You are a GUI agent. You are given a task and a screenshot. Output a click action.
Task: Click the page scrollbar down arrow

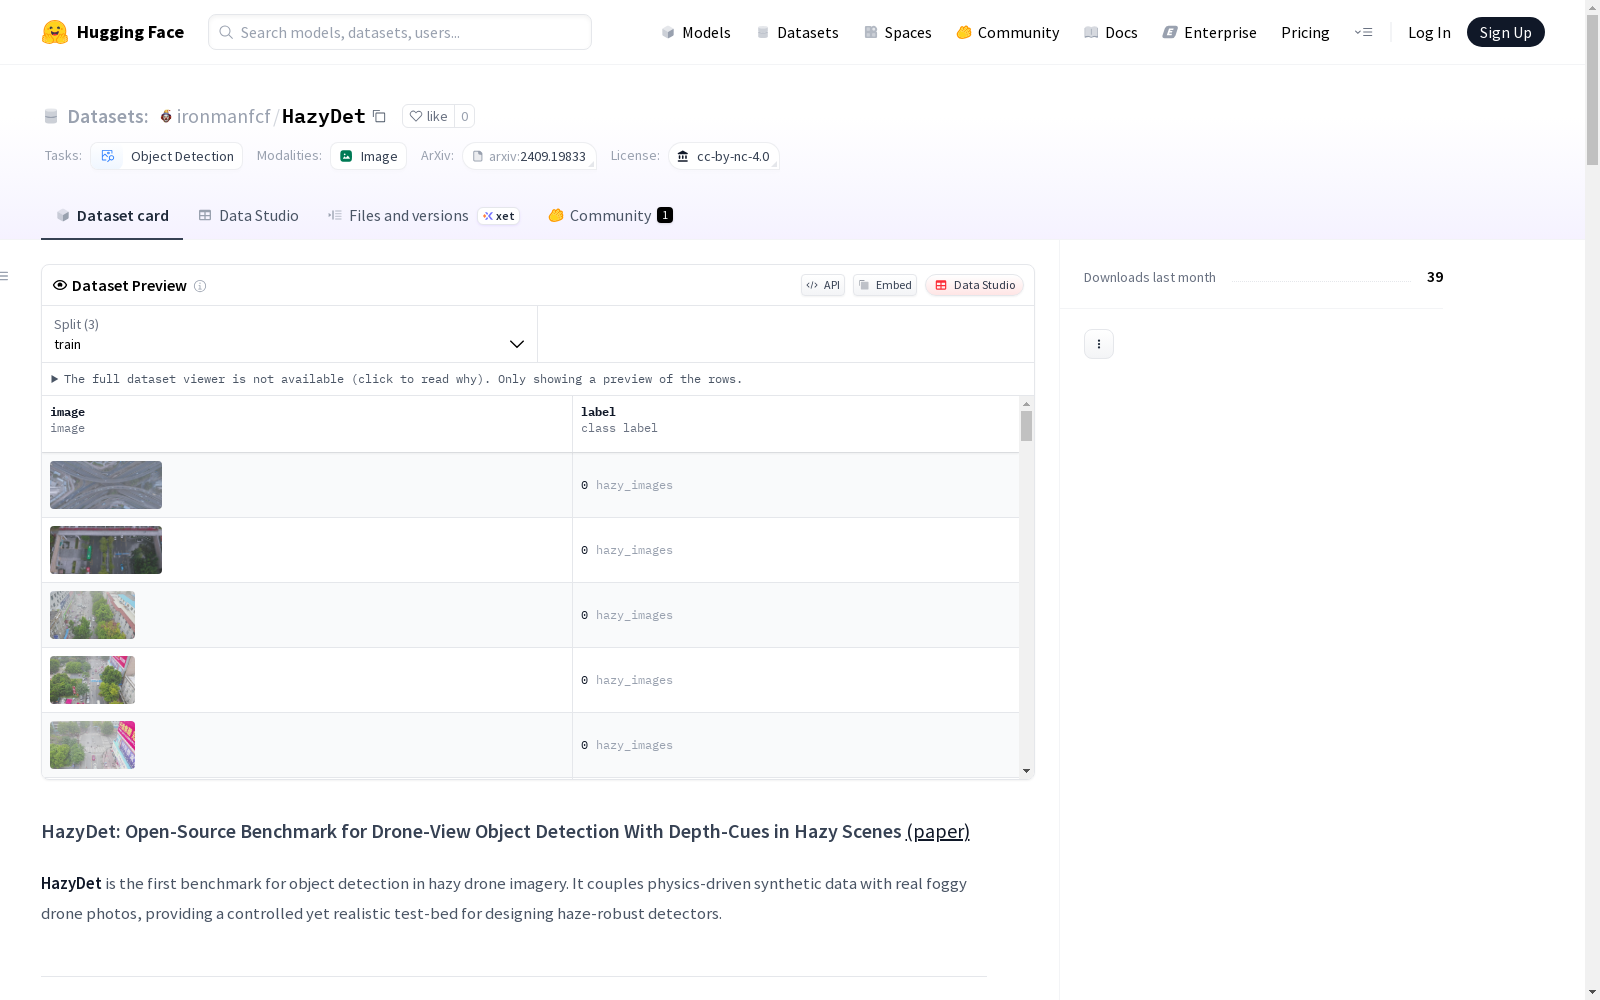[x=1592, y=992]
